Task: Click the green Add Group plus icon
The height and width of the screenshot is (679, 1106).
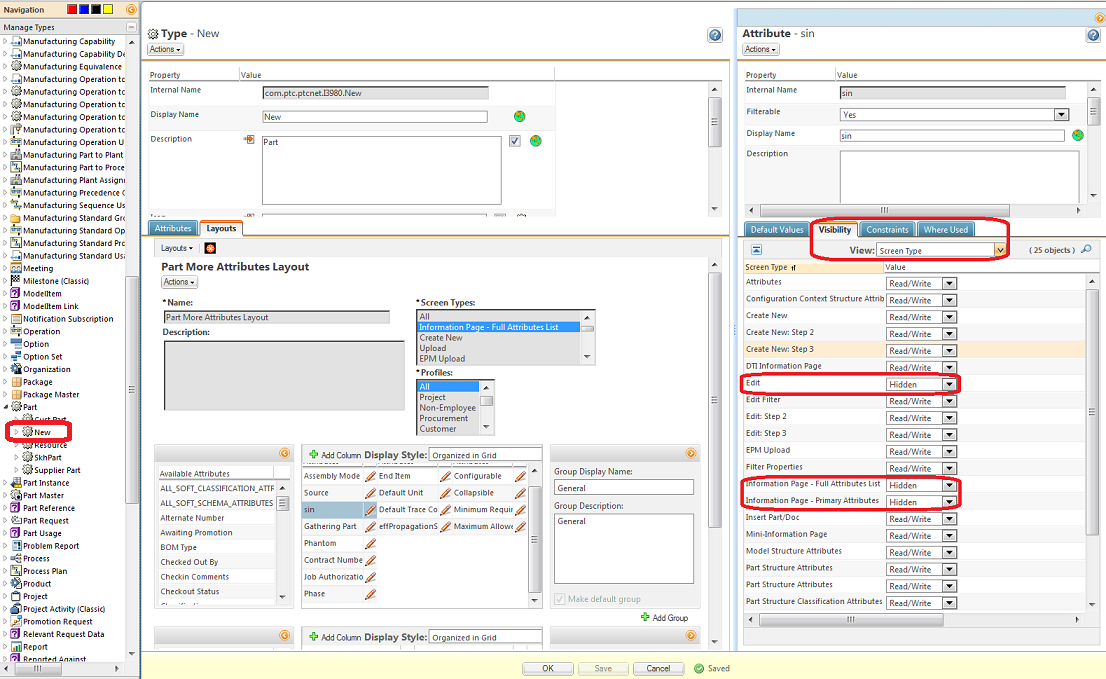Action: coord(646,618)
